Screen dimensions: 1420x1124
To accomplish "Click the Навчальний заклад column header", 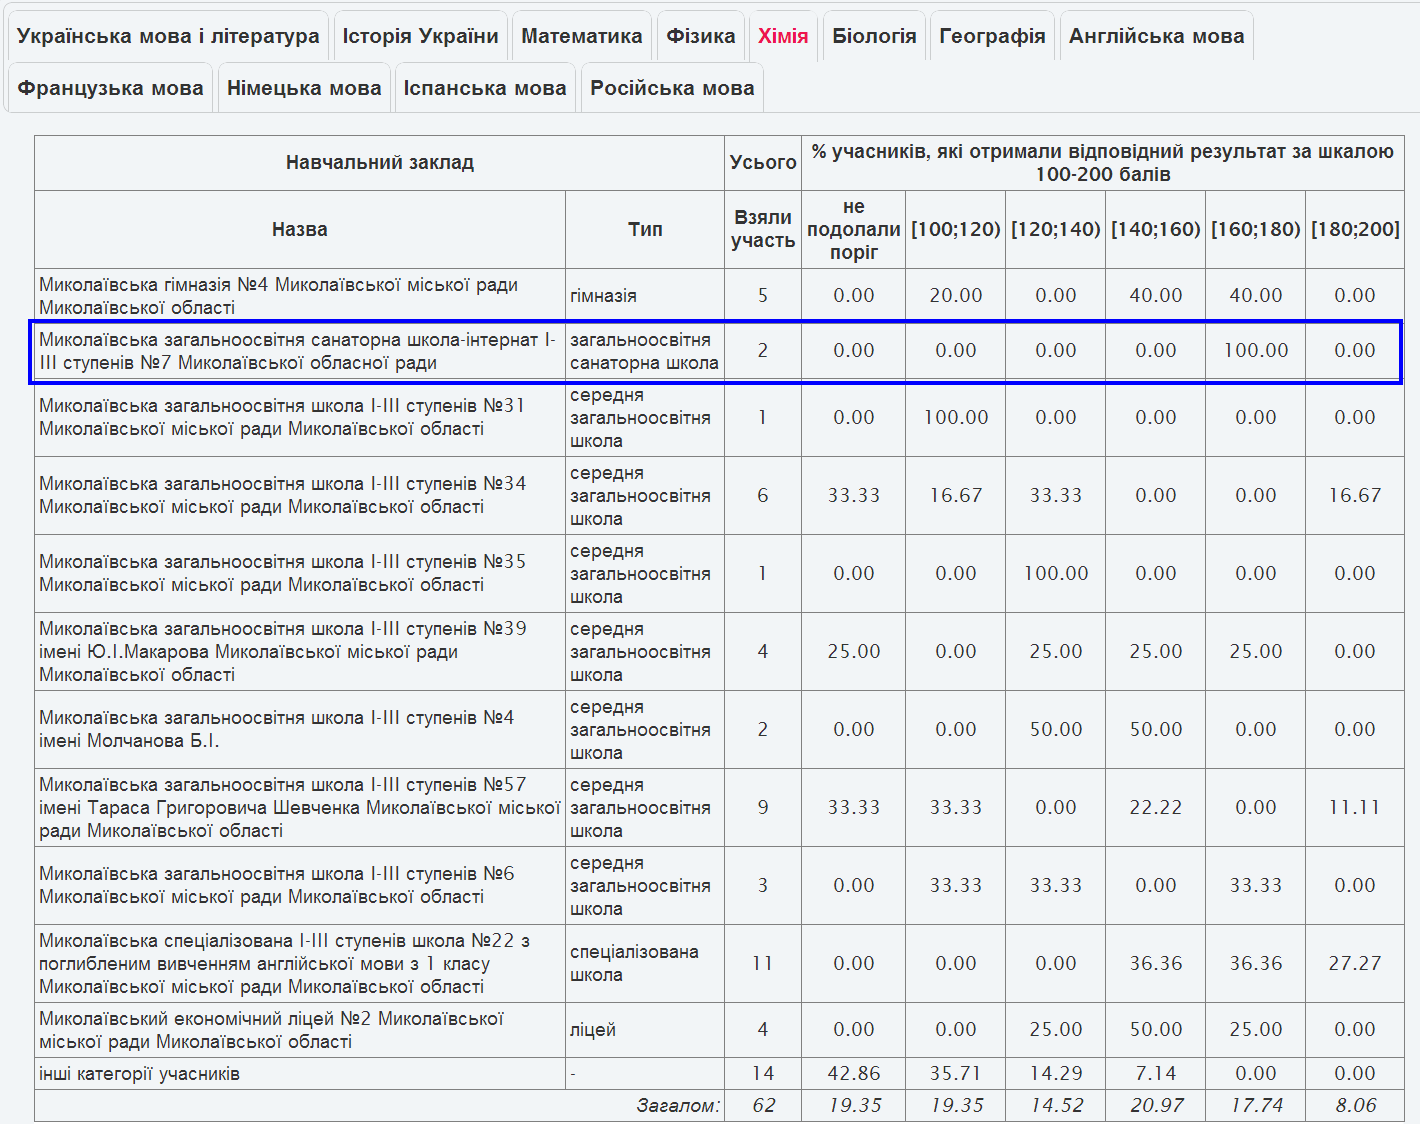I will [x=380, y=163].
